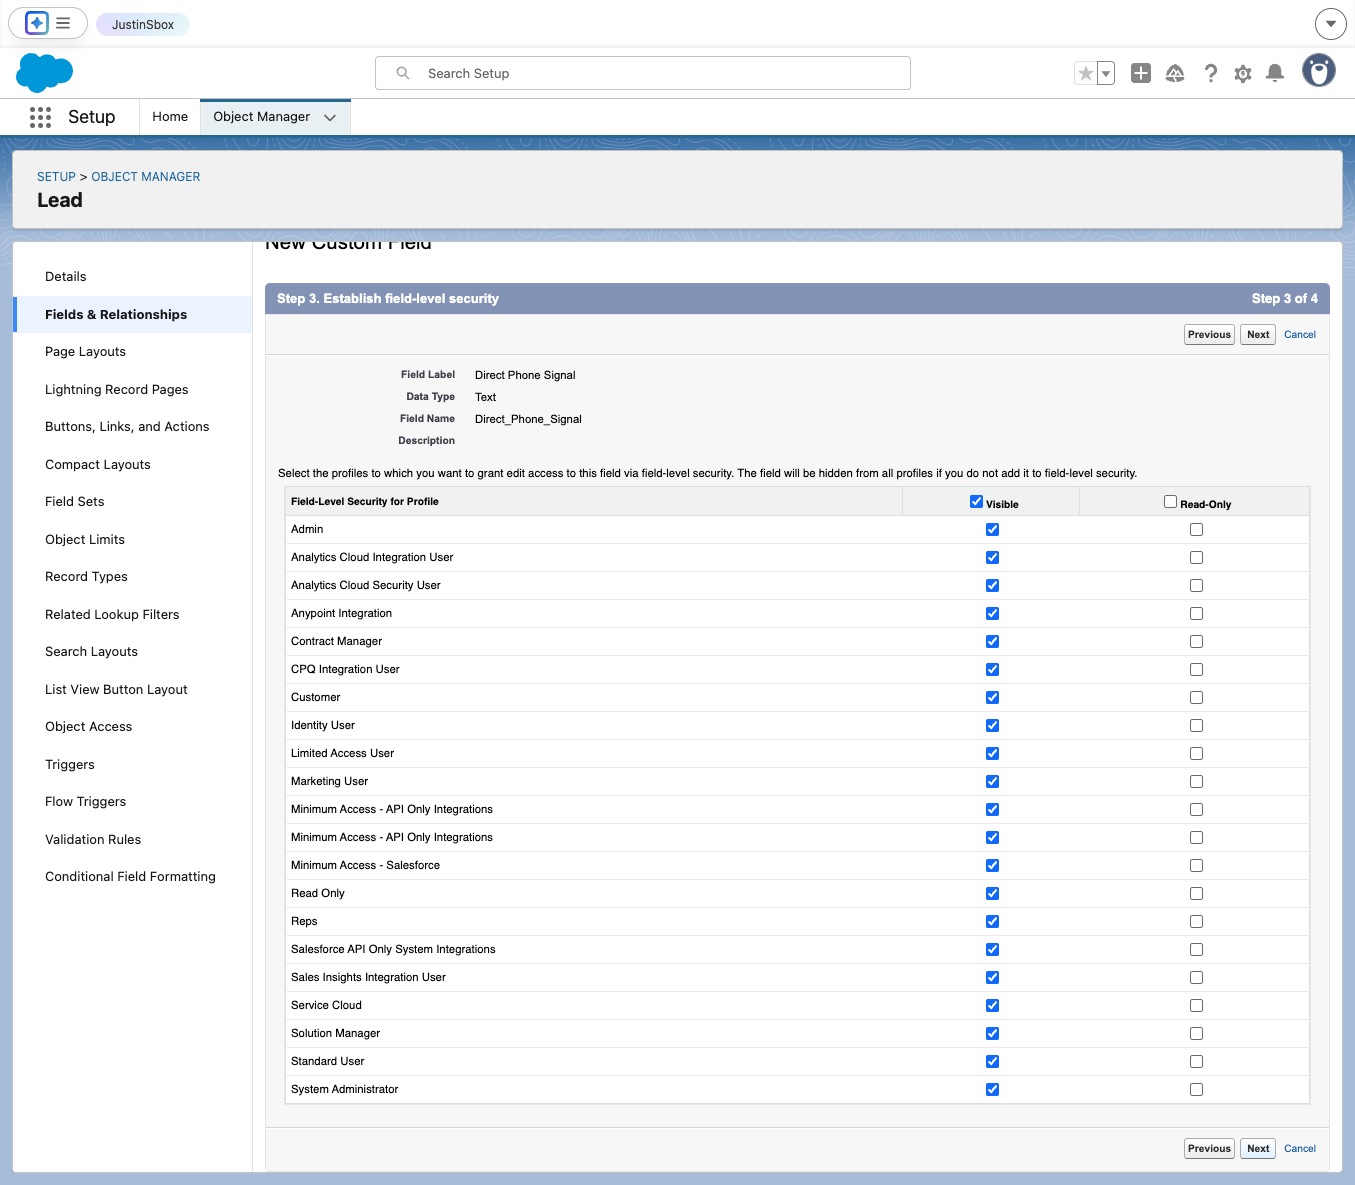
Task: Go to Fields & Relationships in the sidebar
Action: [116, 315]
